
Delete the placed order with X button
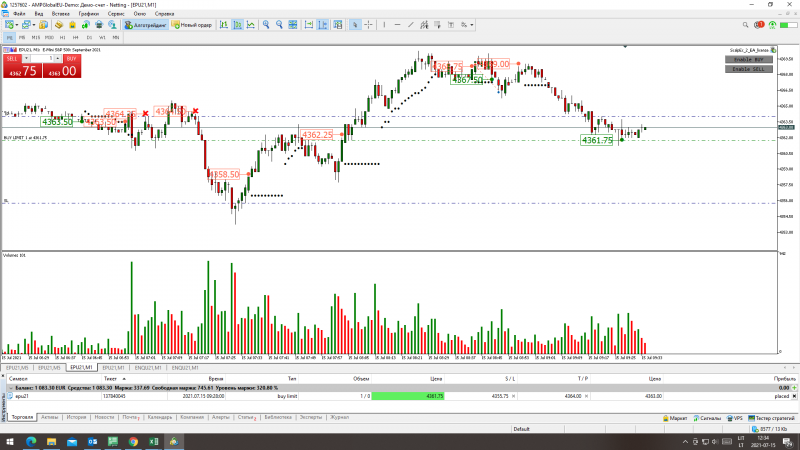(794, 396)
